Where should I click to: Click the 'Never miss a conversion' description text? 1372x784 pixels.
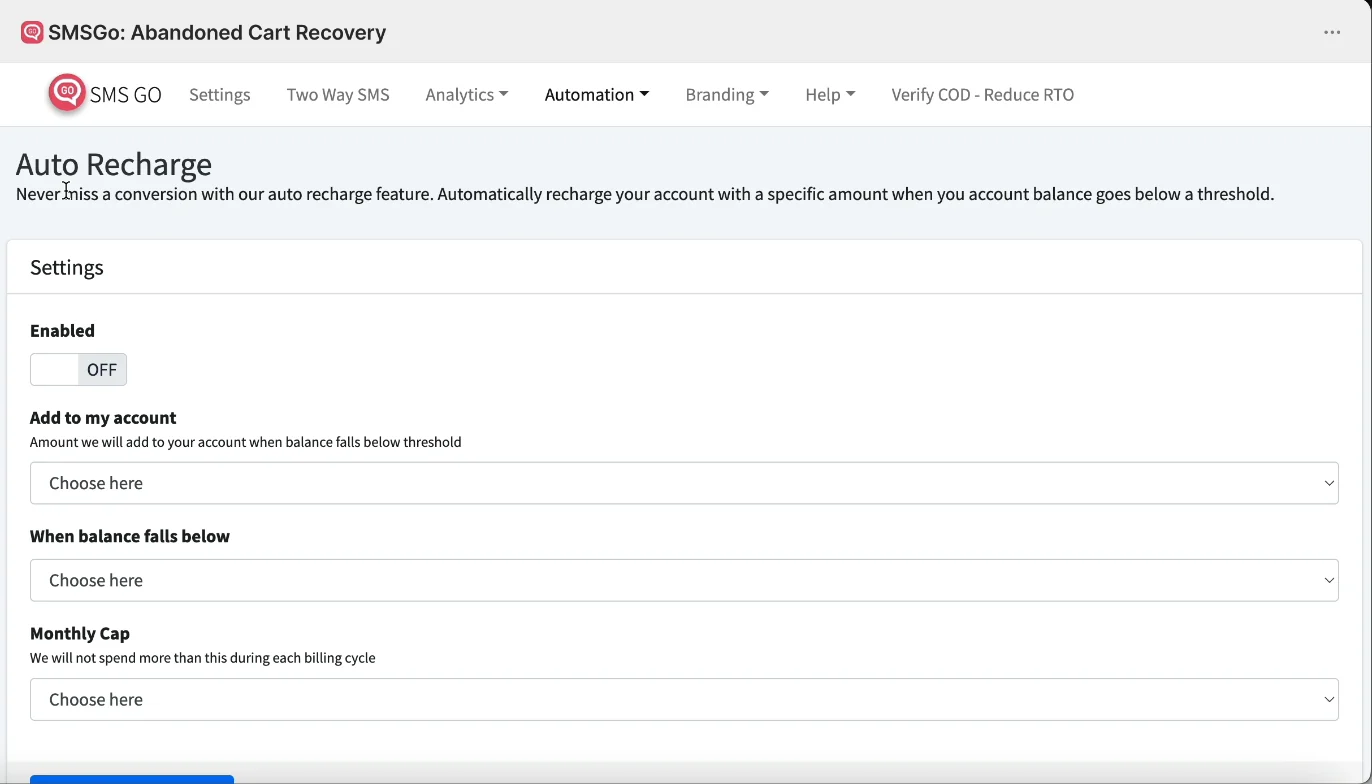pyautogui.click(x=645, y=194)
